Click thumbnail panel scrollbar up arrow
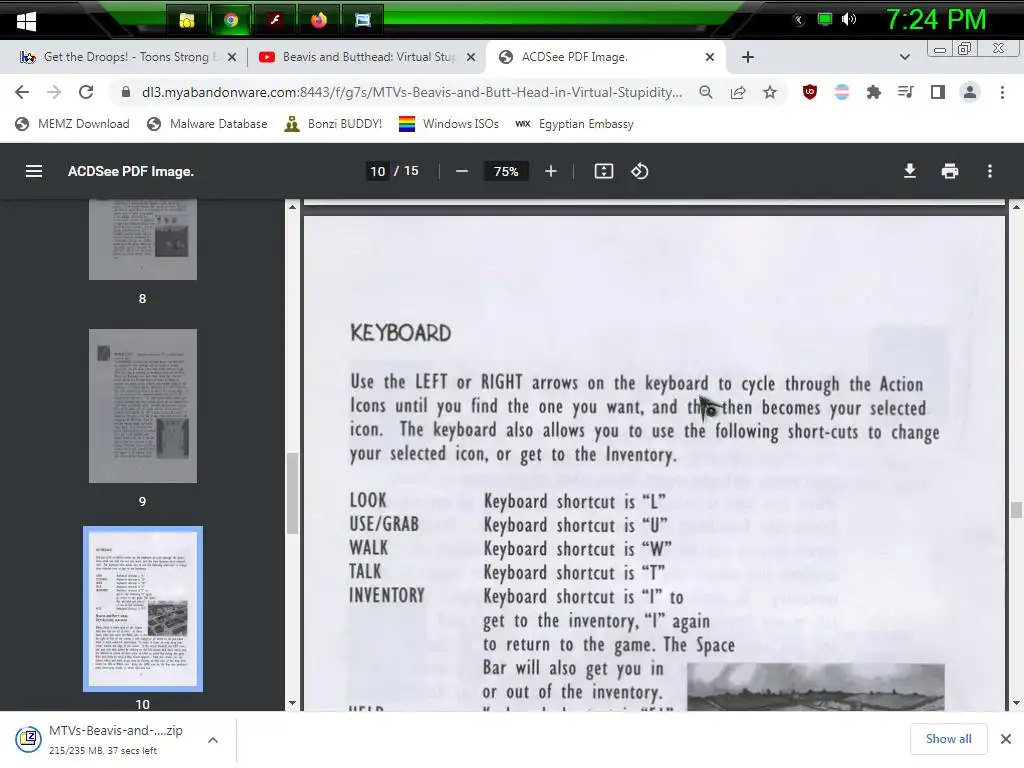This screenshot has height=768, width=1024. point(292,207)
